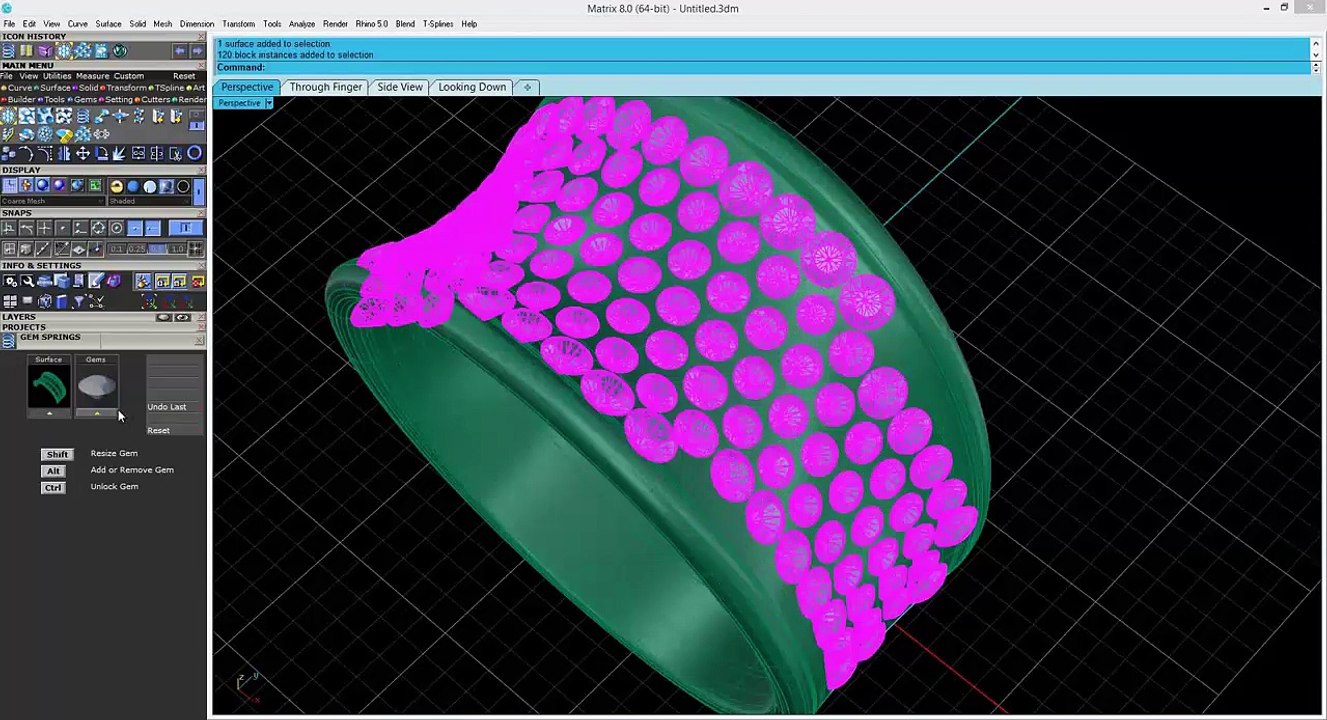Open the Rhino 5.0 menu

pos(372,24)
